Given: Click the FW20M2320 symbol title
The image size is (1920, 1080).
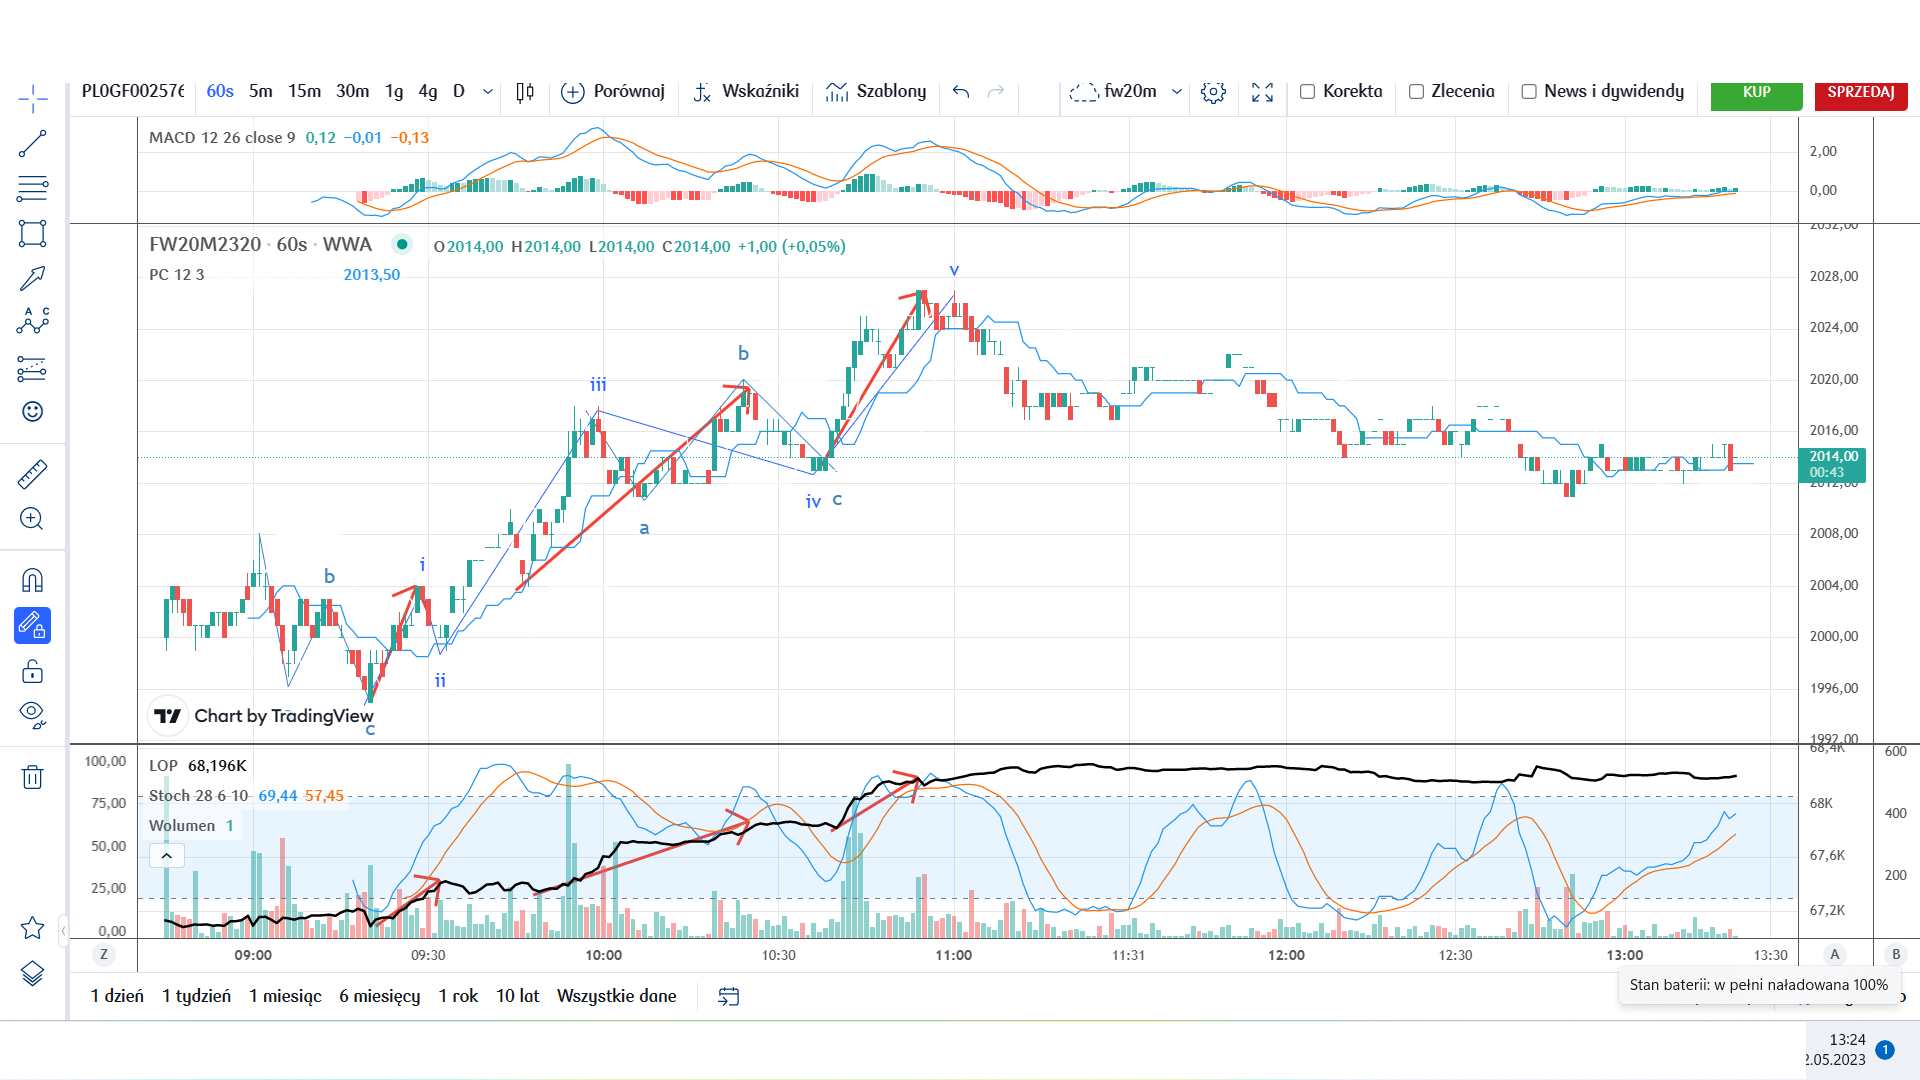Looking at the screenshot, I should [205, 245].
